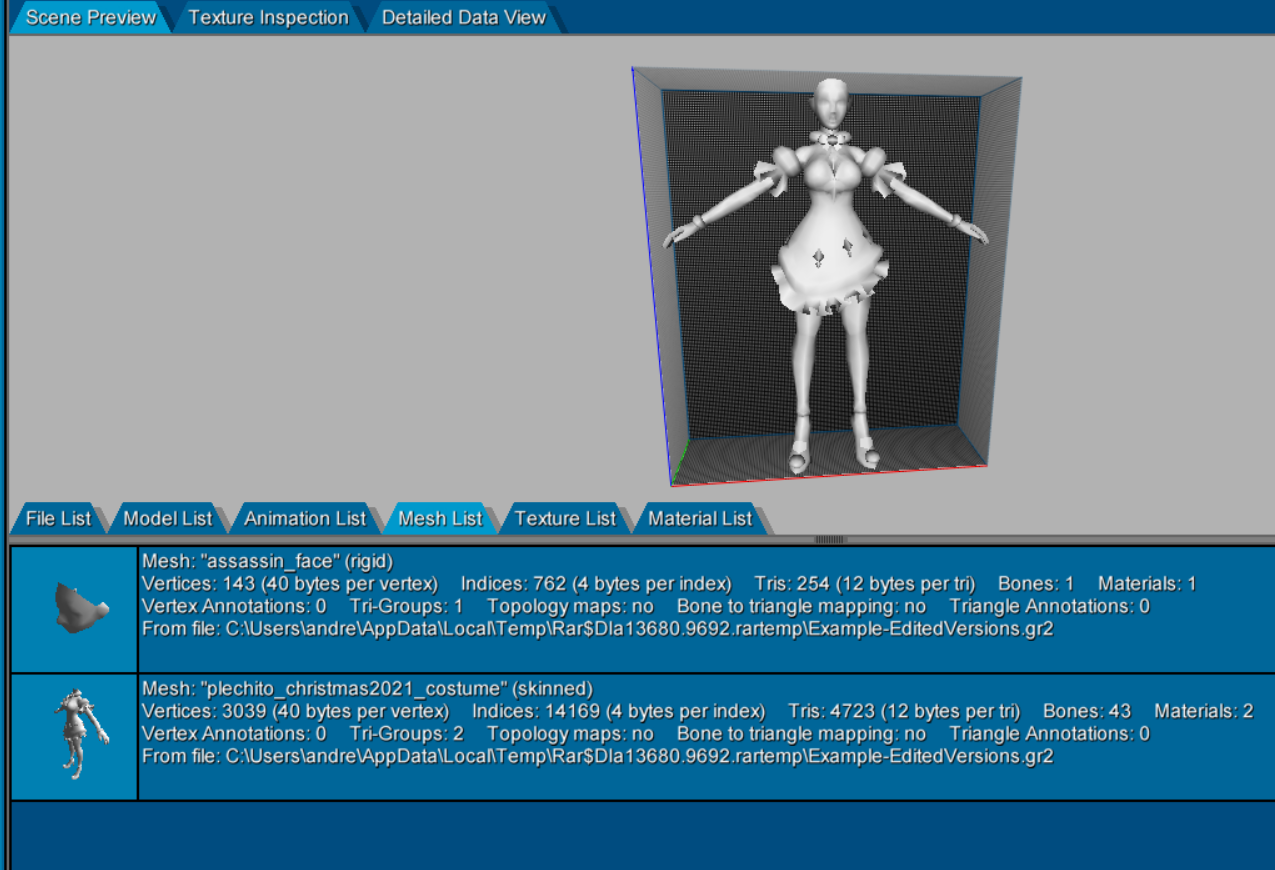Open the Texture List tab

click(x=565, y=518)
